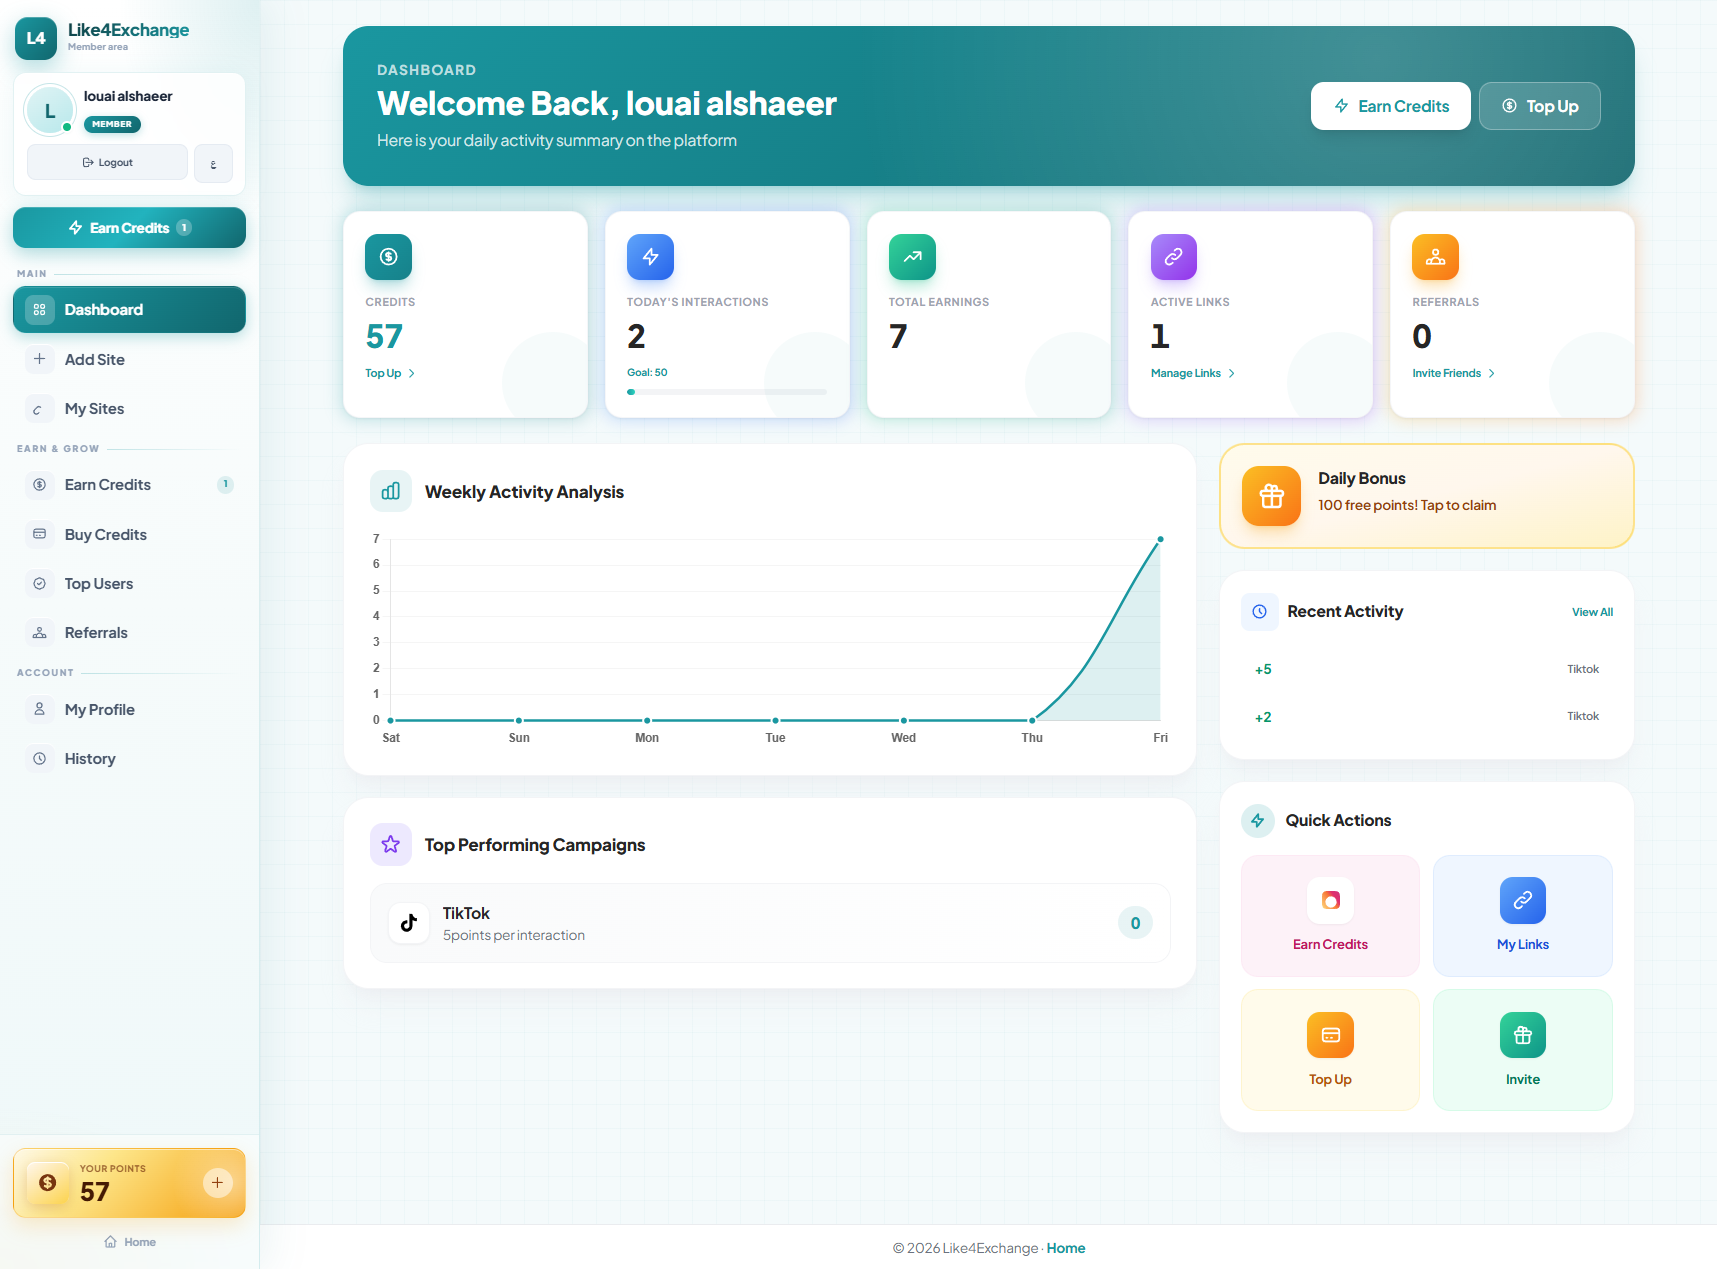Click the coin icon on Your Points card

pos(47,1183)
